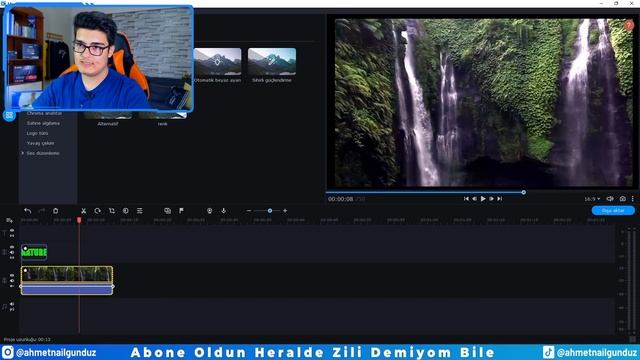
Task: Start webcam recording from the timeline toolbar
Action: [209, 211]
